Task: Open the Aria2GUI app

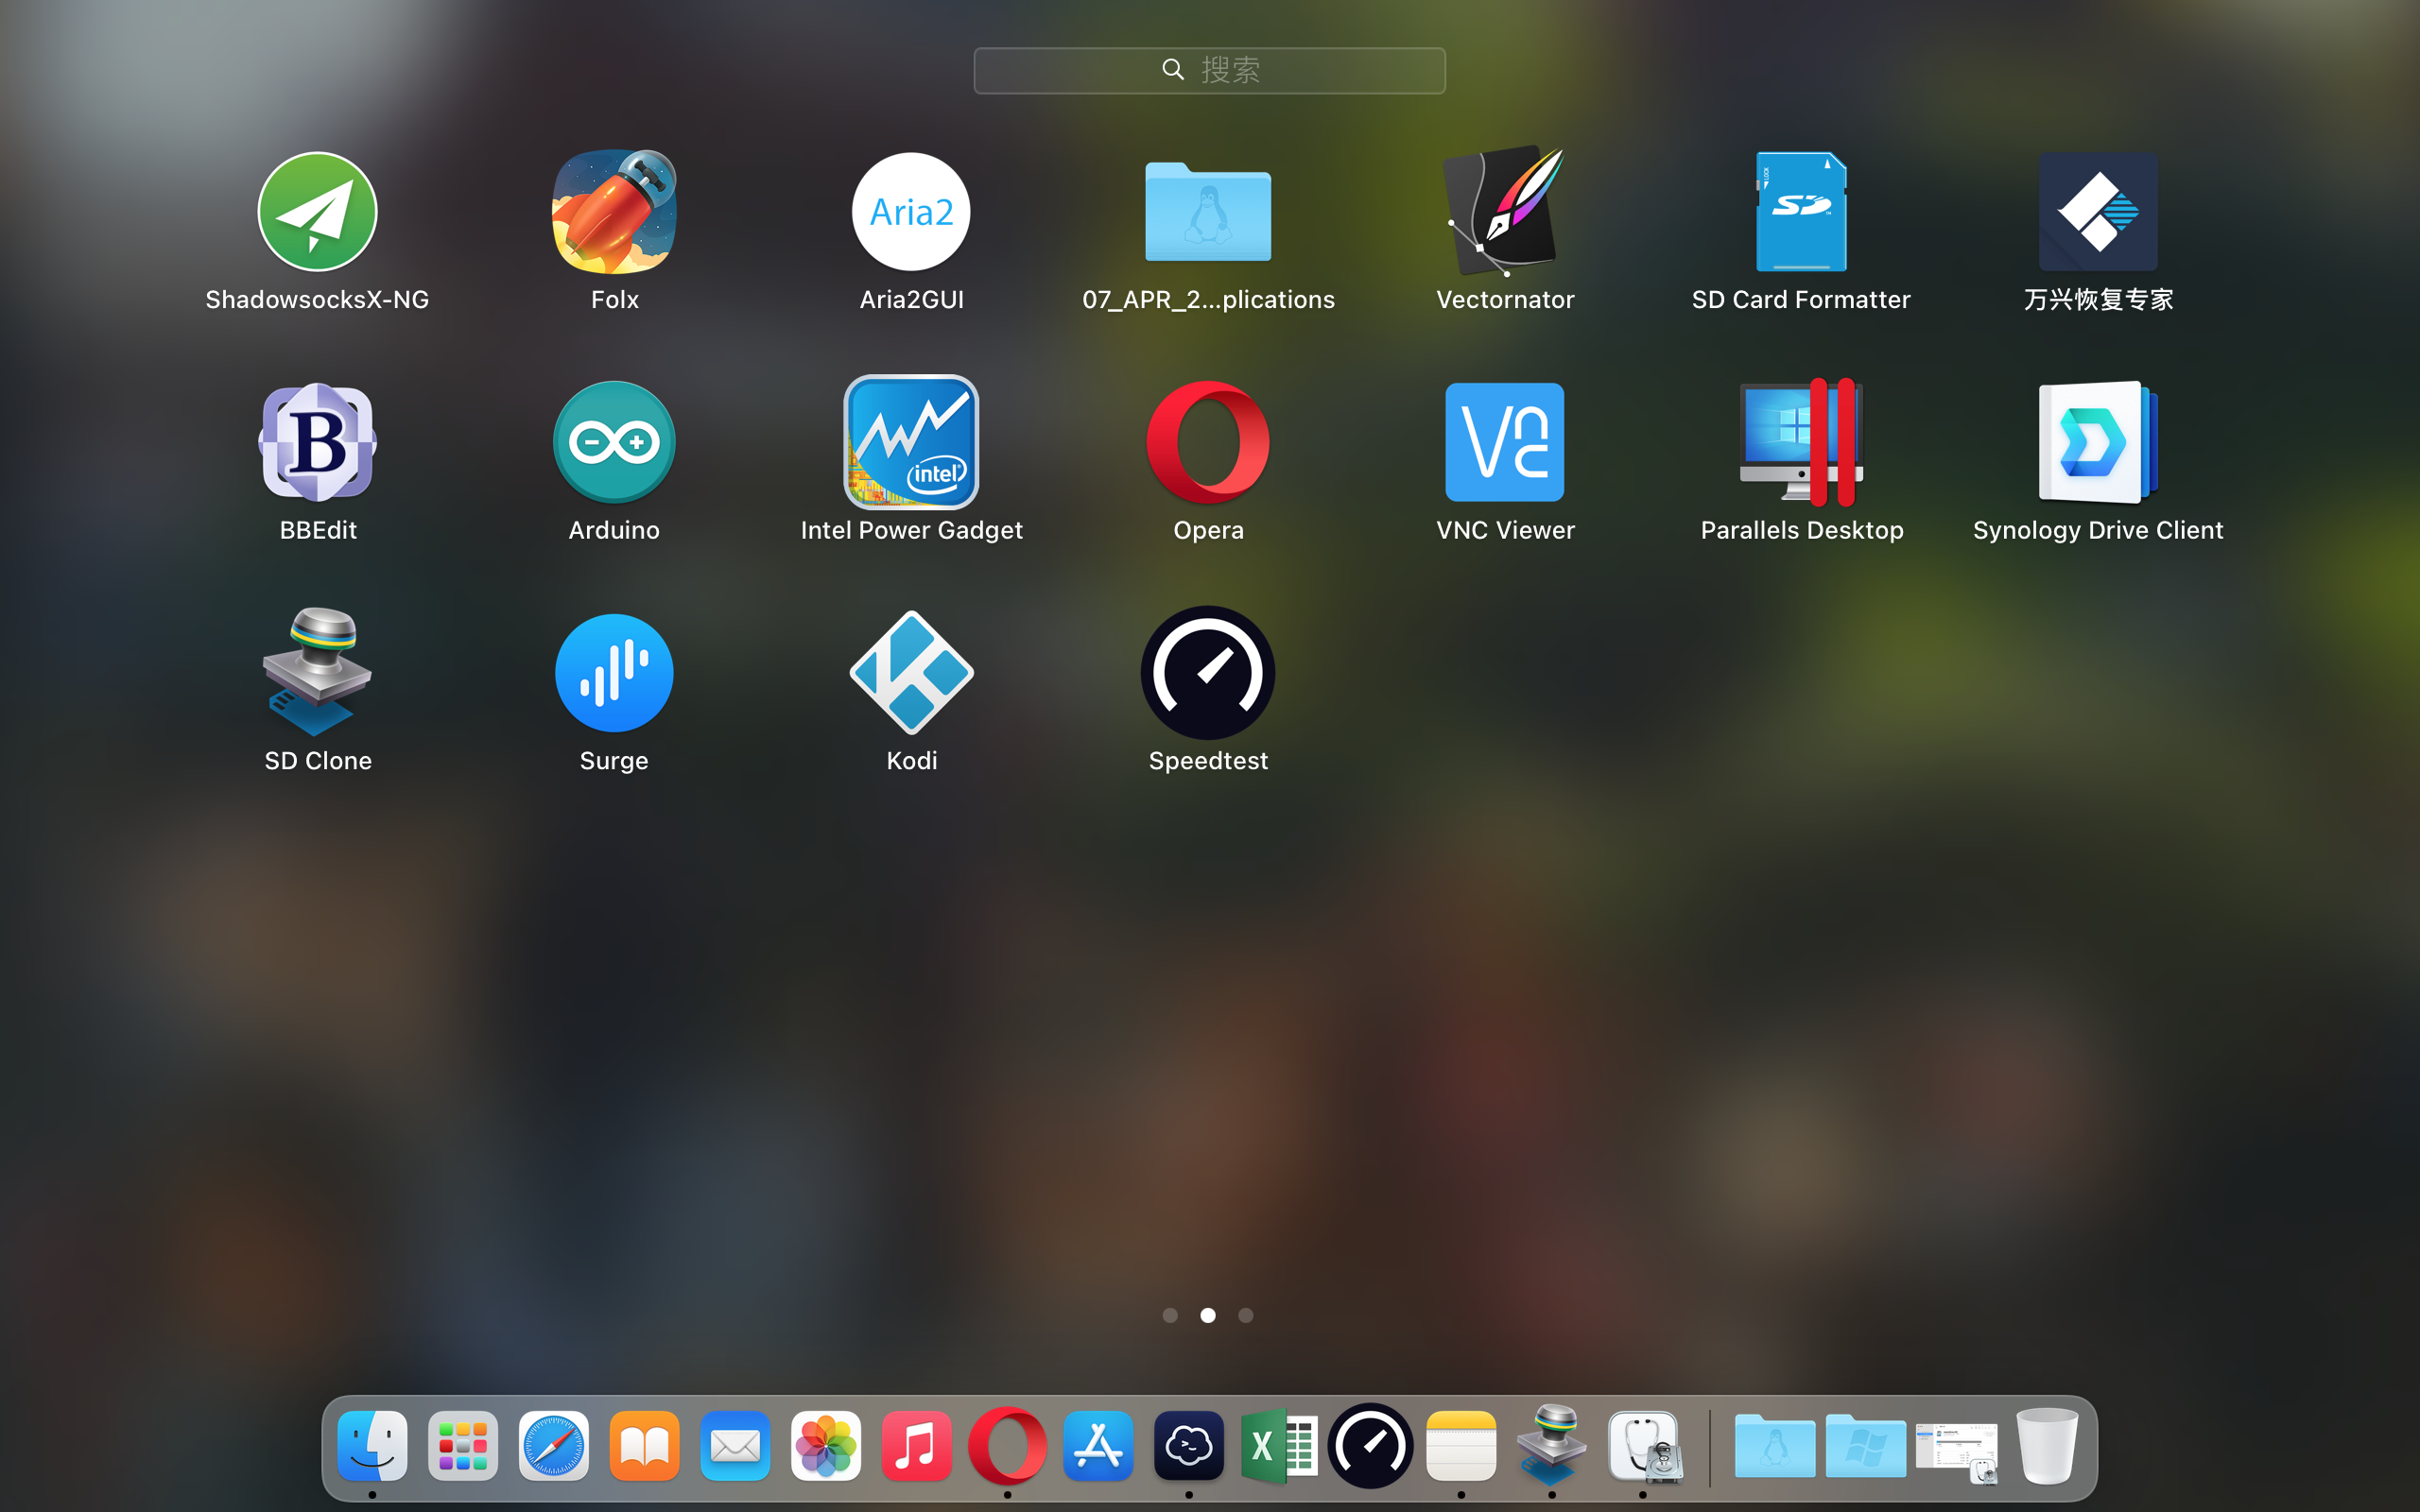Action: tap(911, 211)
